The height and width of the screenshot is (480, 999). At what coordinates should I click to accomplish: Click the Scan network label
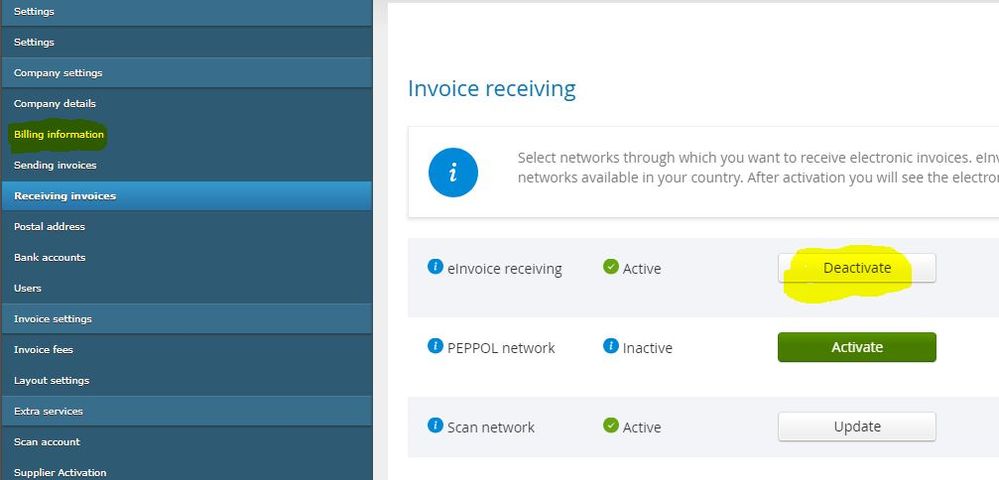coord(491,427)
